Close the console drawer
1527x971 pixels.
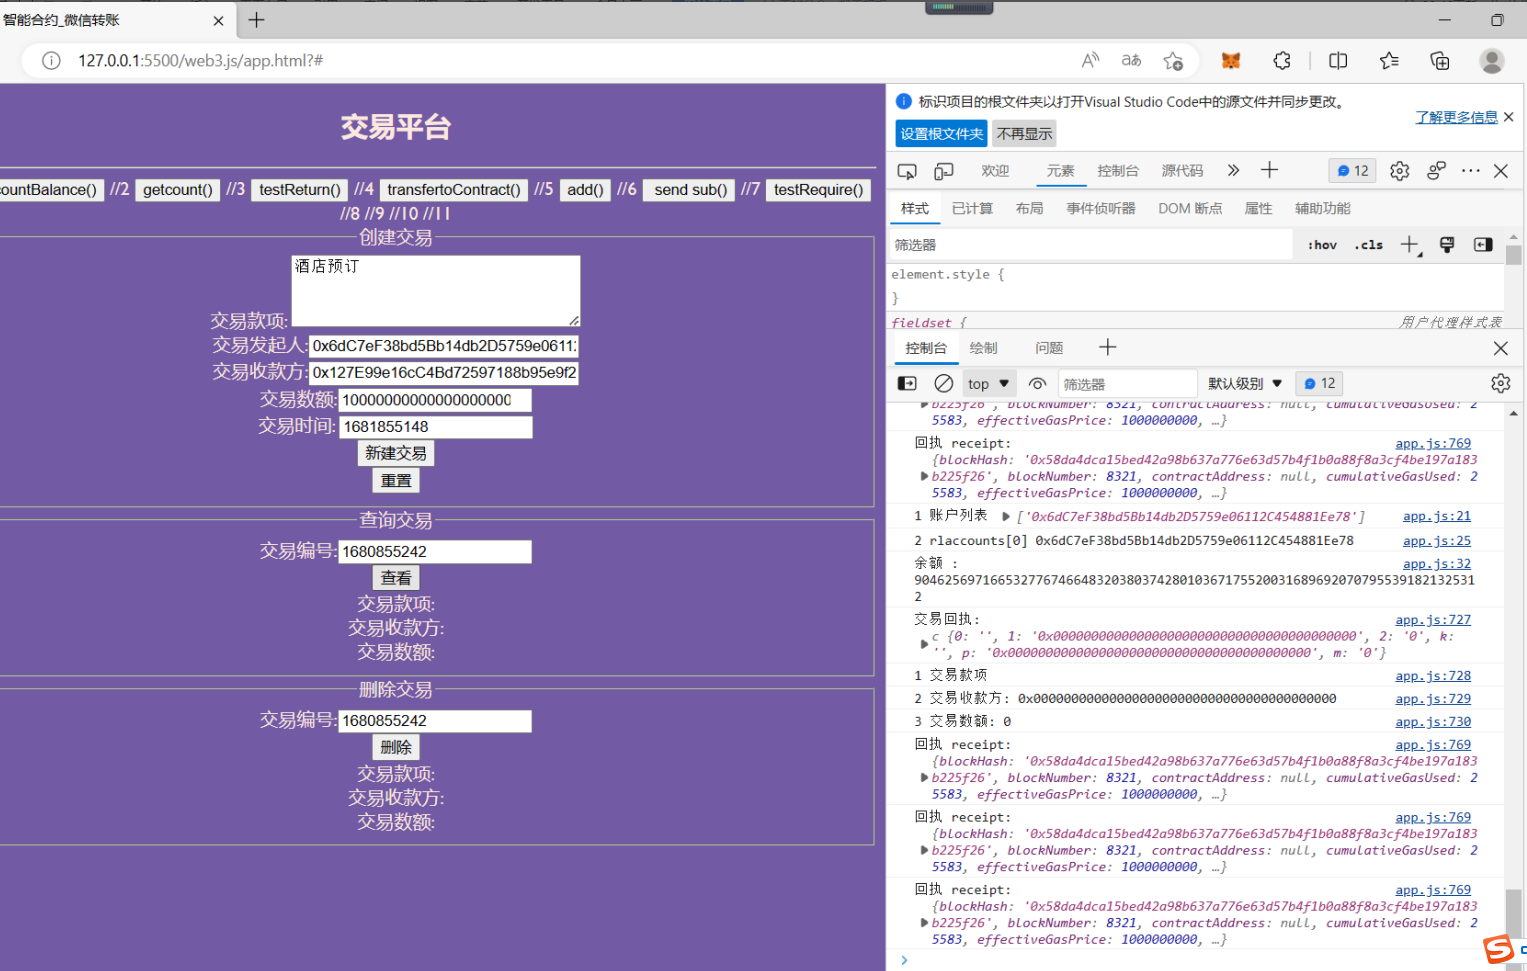click(1500, 348)
